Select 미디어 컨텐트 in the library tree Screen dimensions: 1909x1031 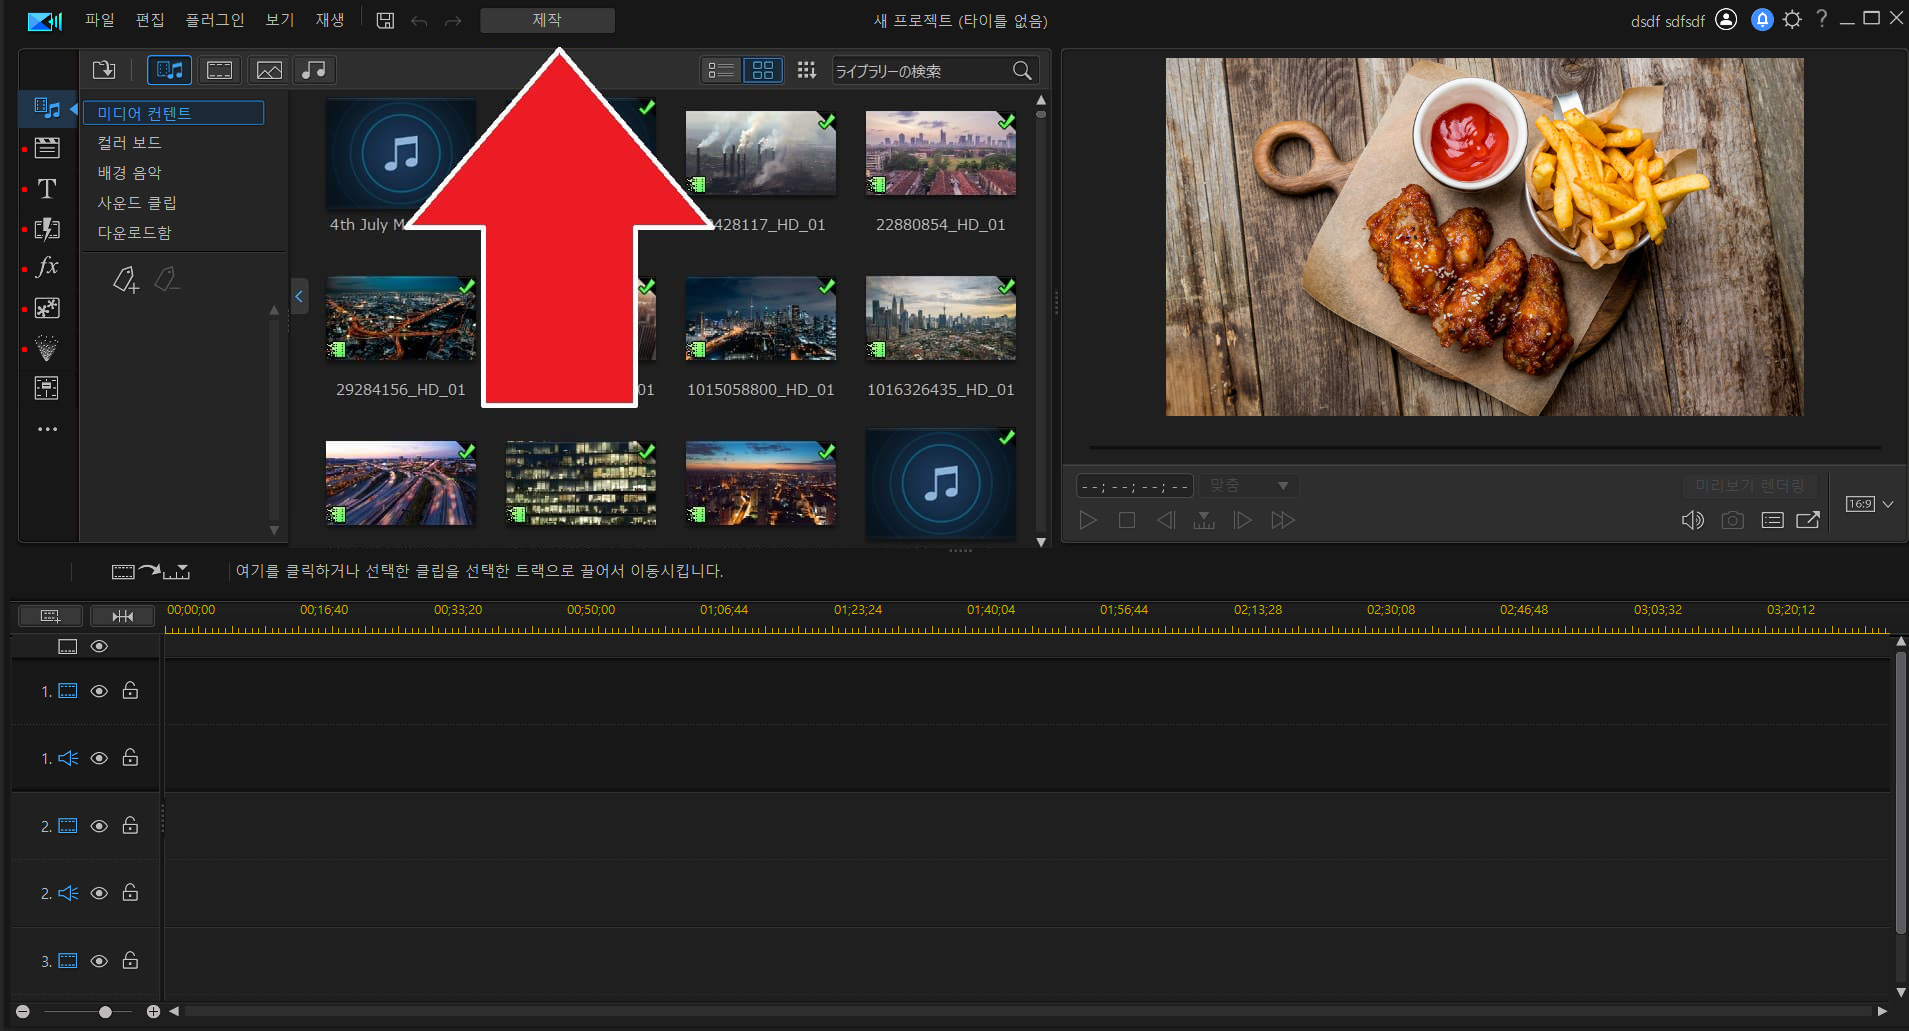[x=173, y=113]
